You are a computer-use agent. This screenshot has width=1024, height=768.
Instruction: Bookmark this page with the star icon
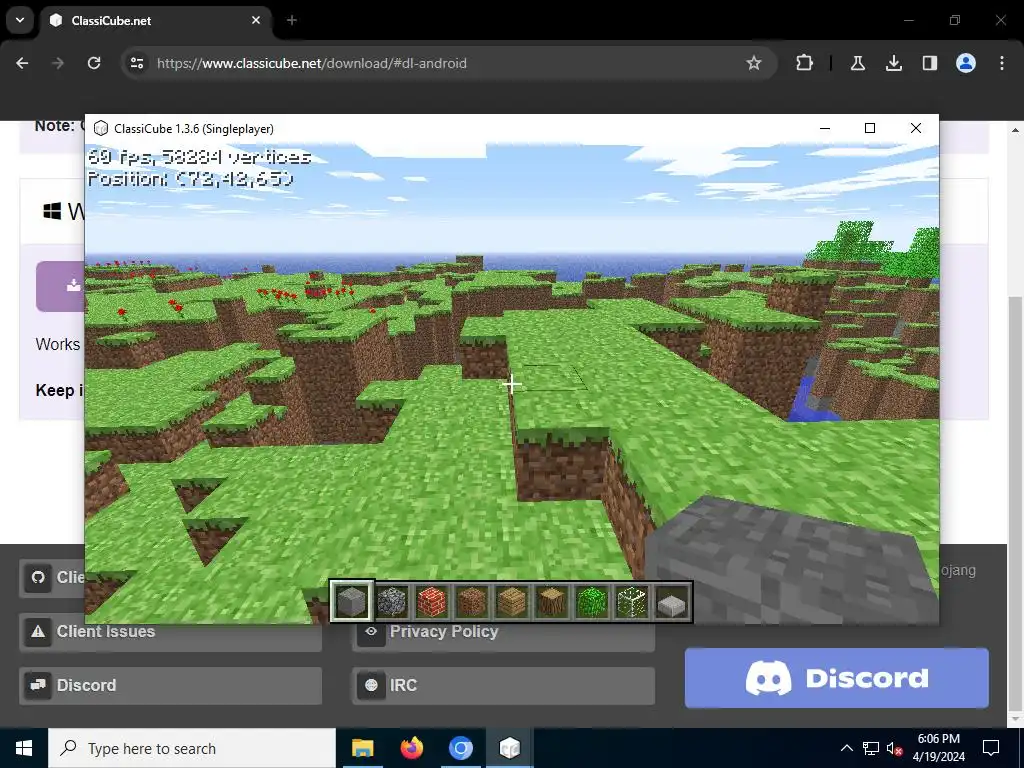point(754,63)
